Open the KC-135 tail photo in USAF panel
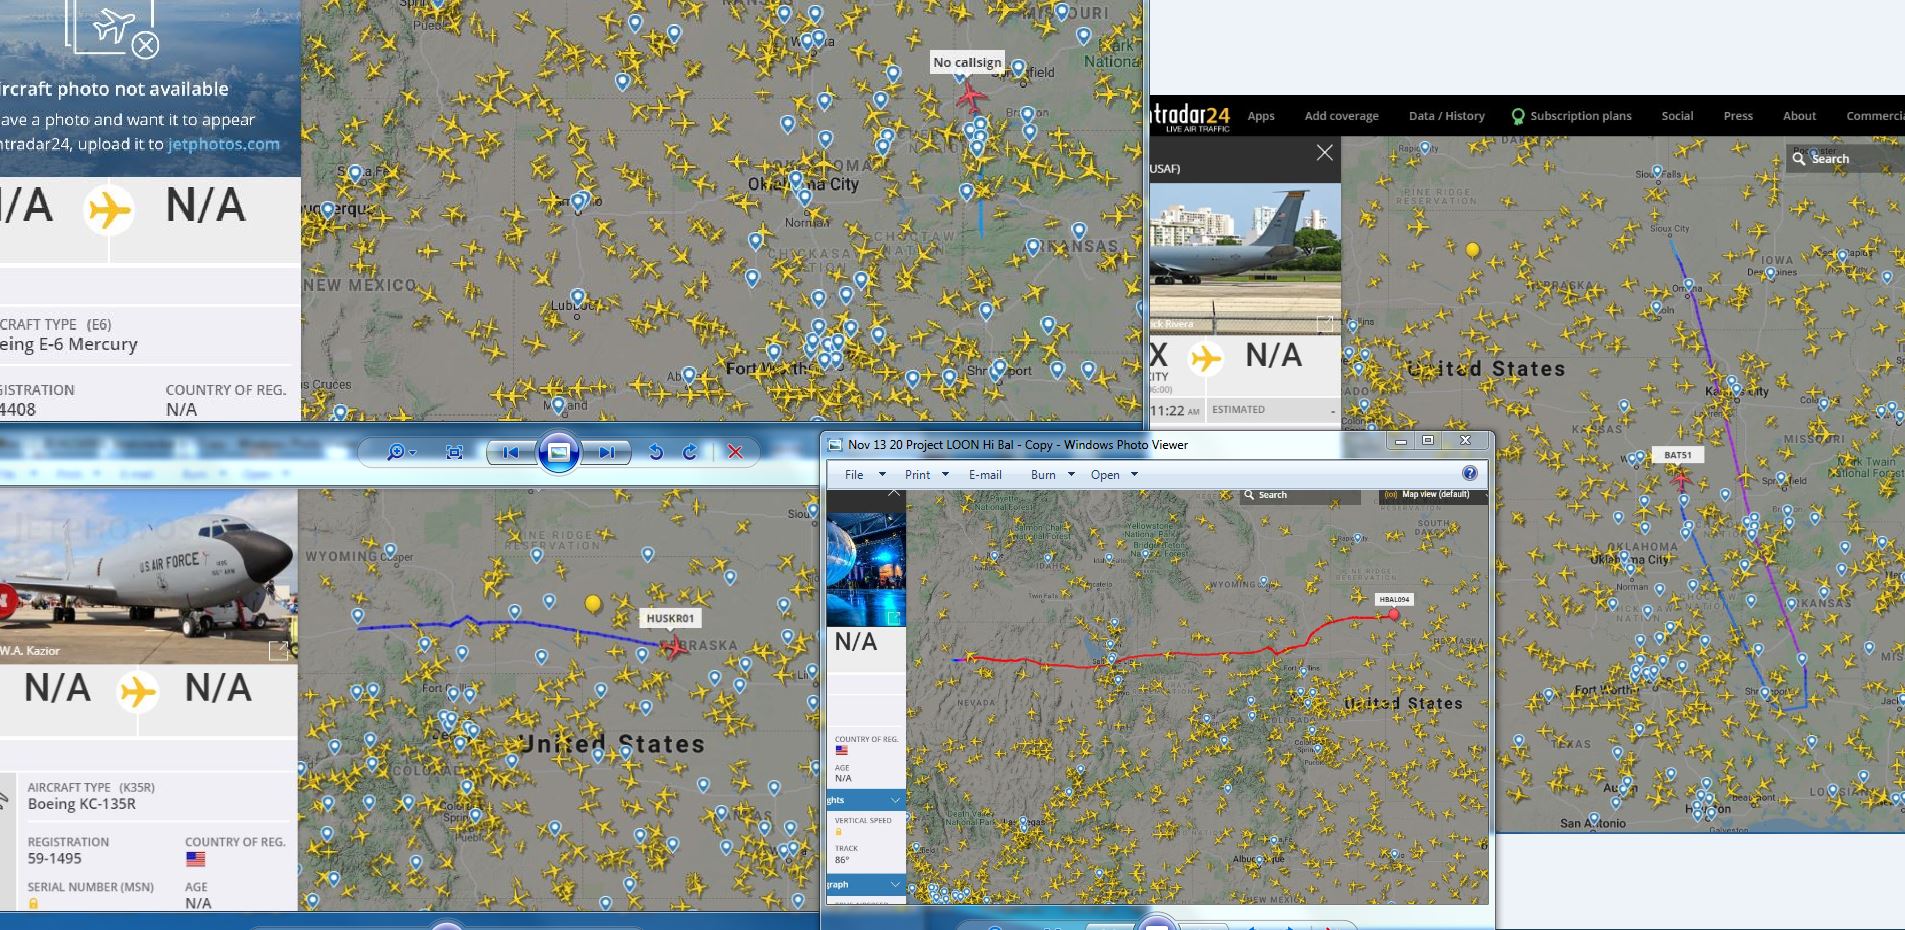 [x=1245, y=258]
